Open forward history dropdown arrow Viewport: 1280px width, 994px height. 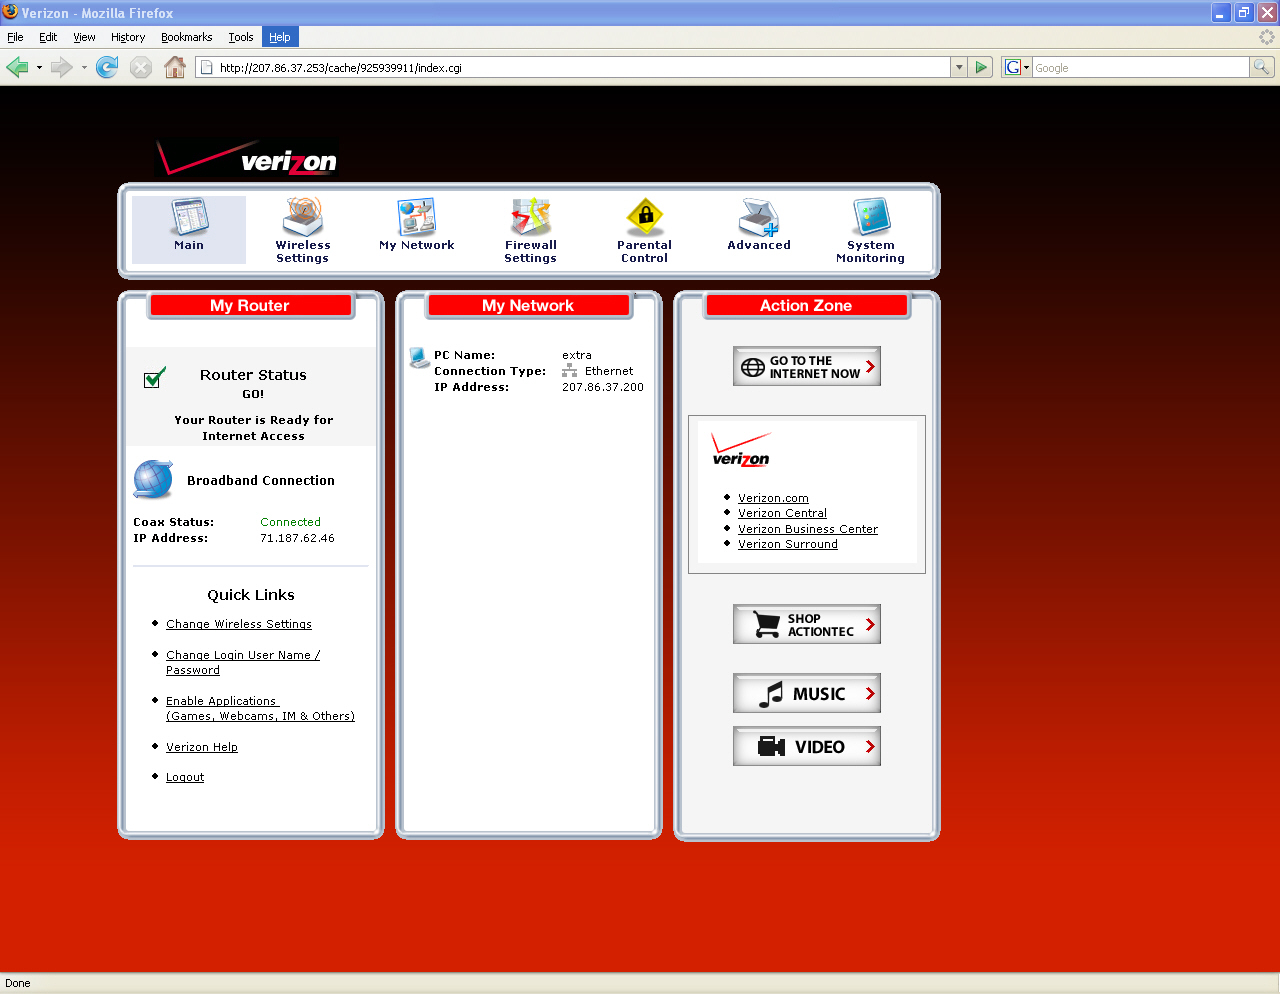coord(84,68)
